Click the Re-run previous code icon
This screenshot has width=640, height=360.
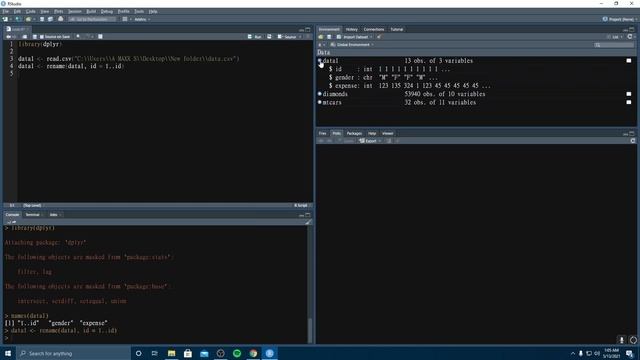point(269,37)
